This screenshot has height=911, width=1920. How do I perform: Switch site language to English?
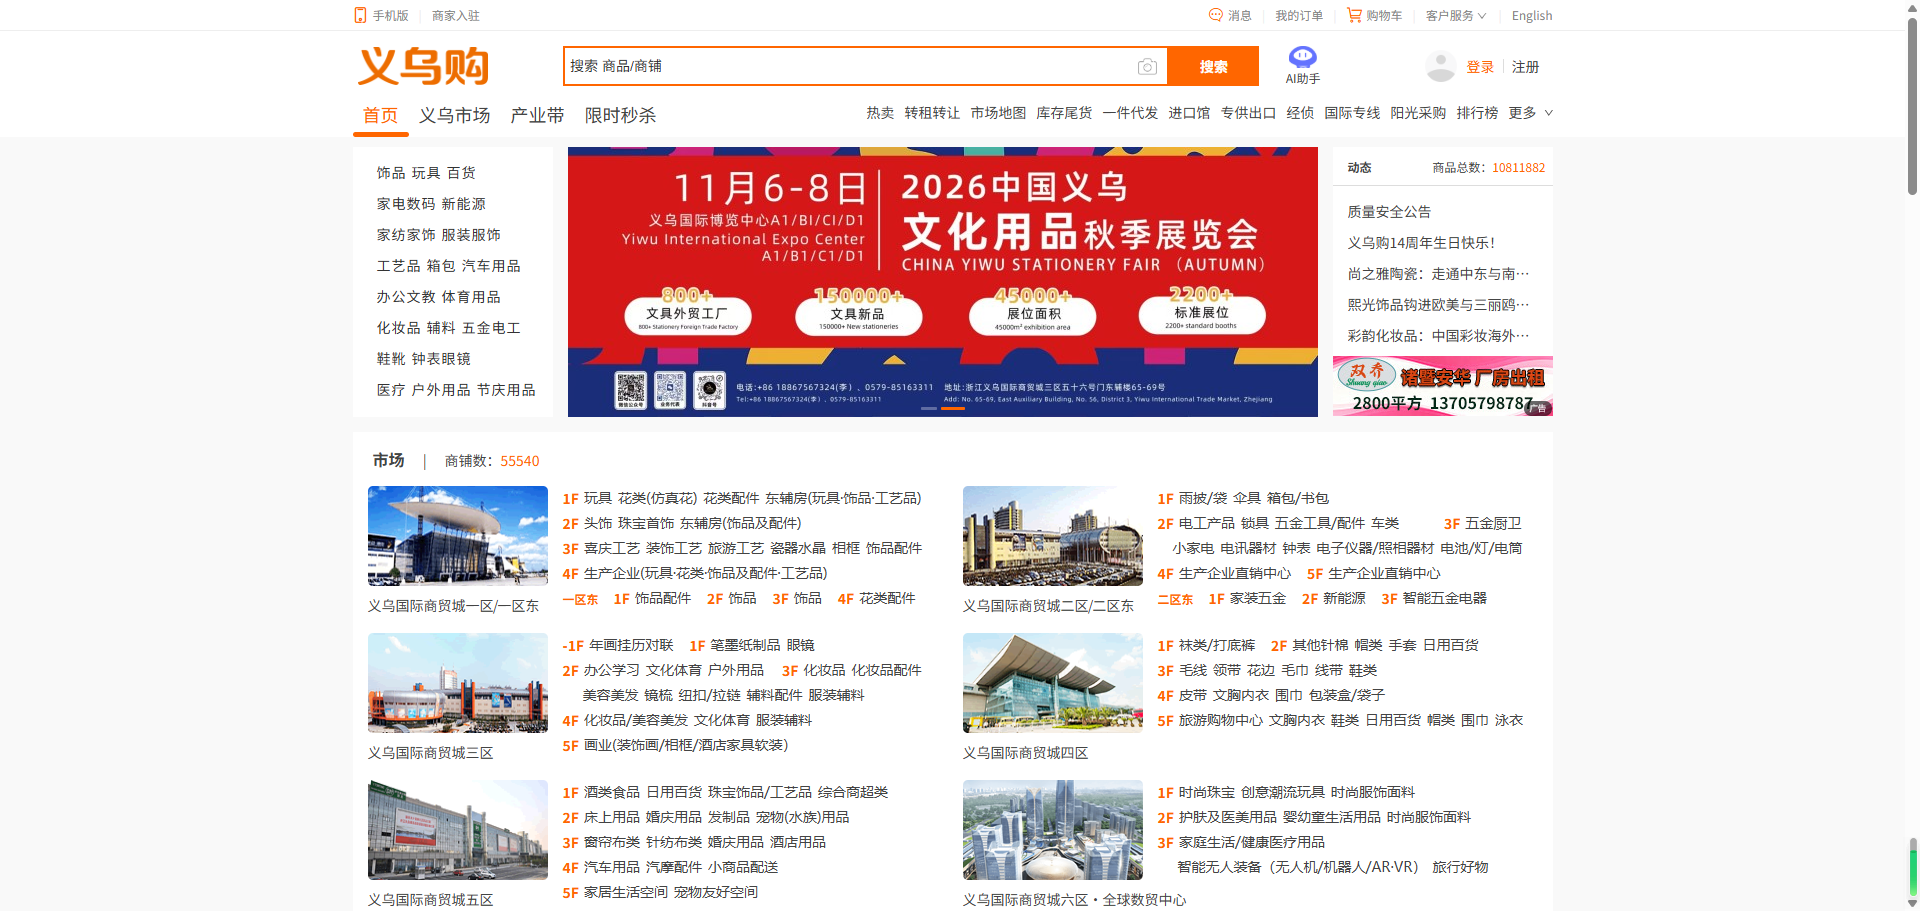[1532, 15]
